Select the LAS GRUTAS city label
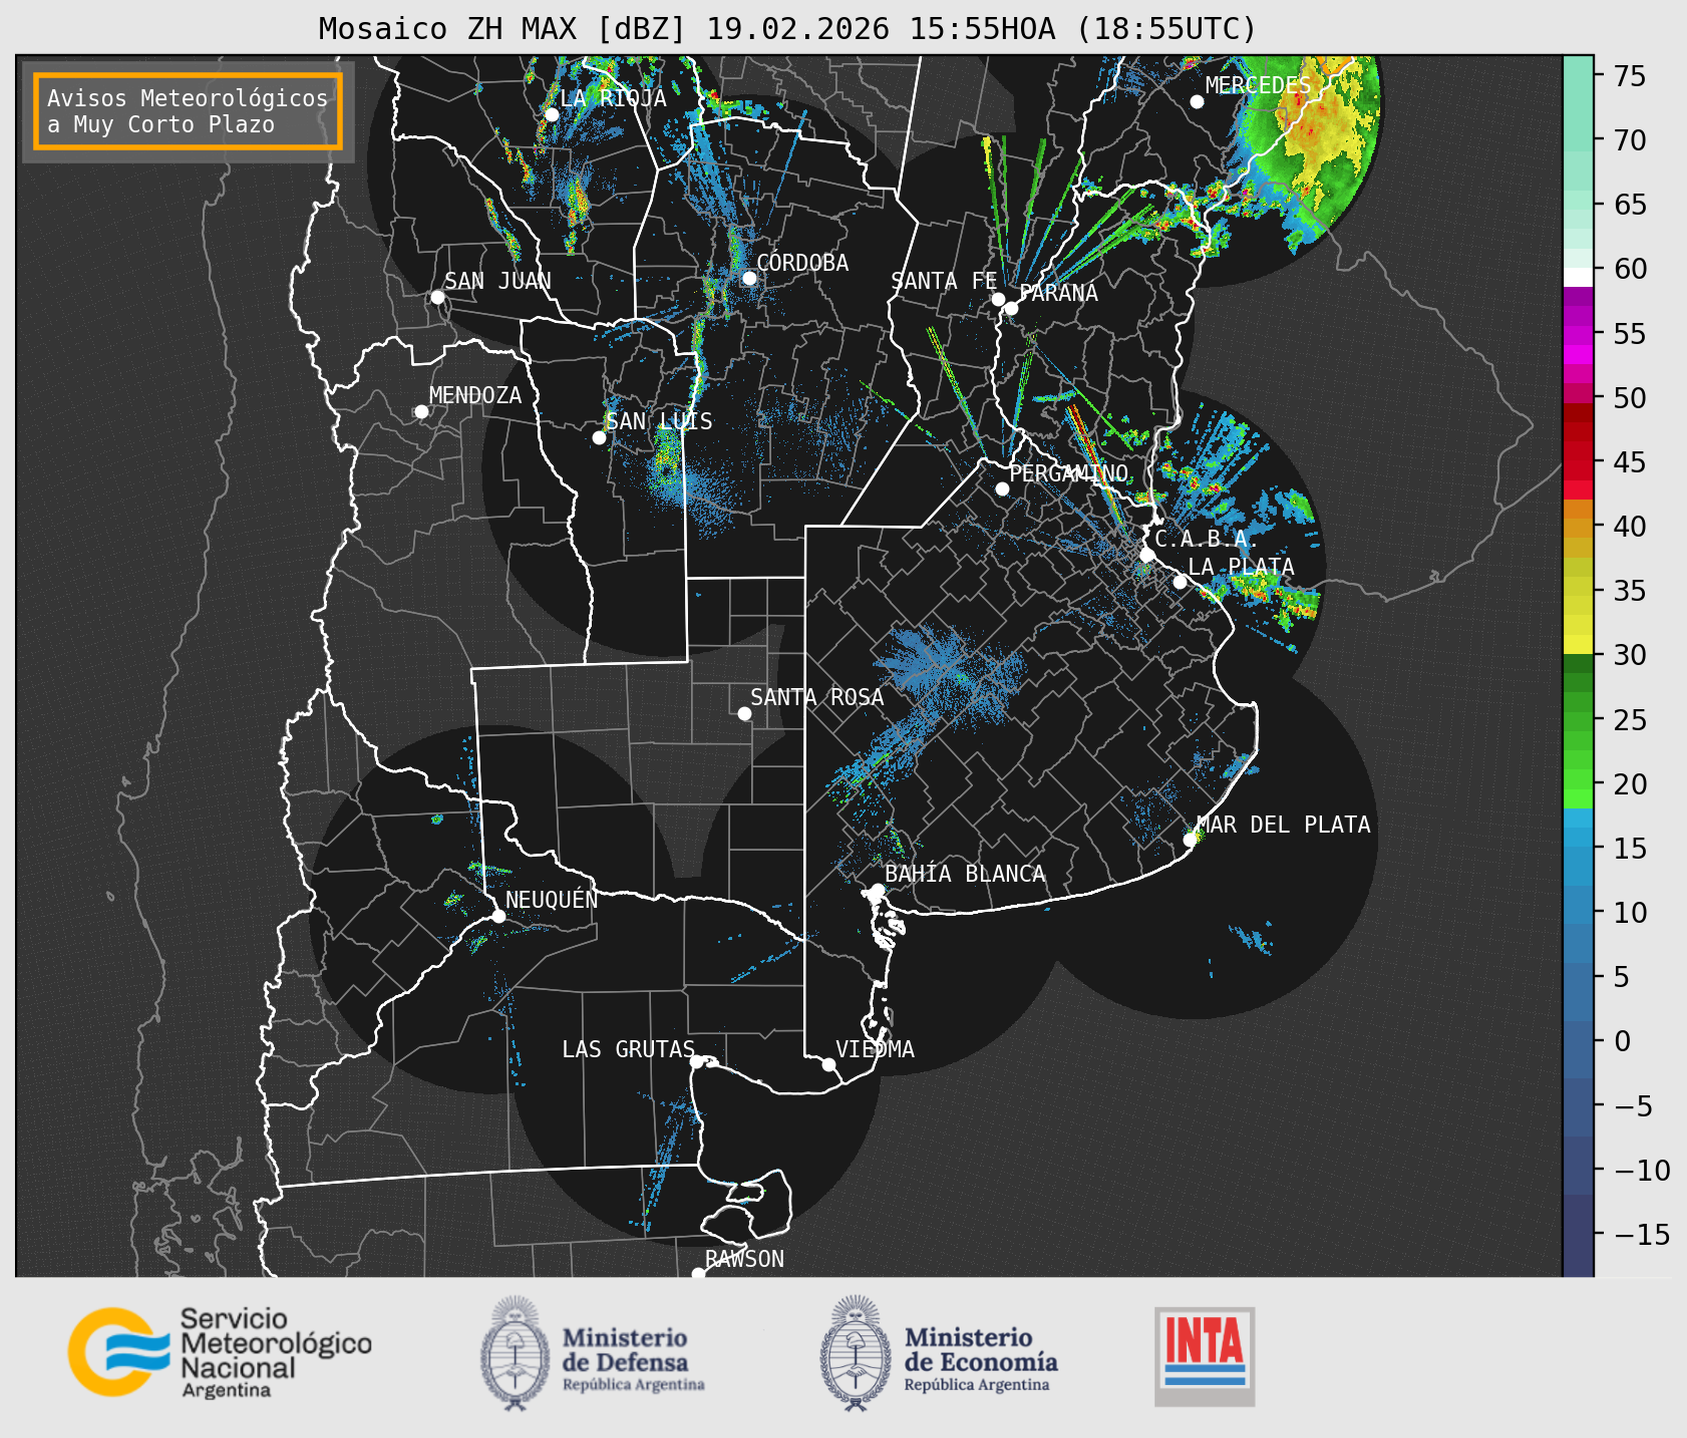Screen dimensions: 1687x1438 point(628,1049)
